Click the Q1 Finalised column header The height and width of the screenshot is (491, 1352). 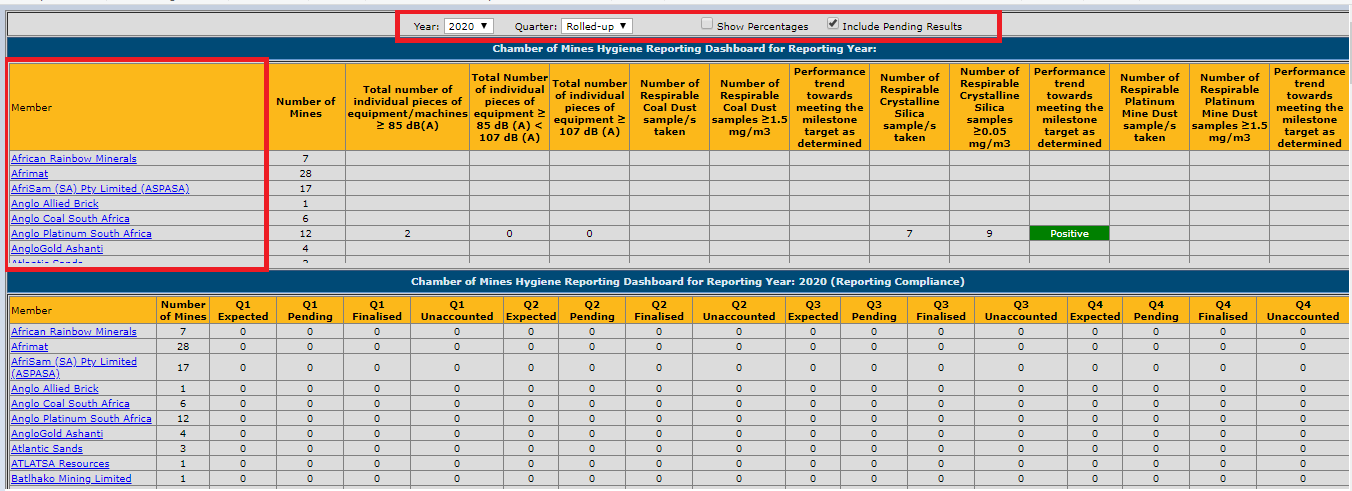point(377,310)
